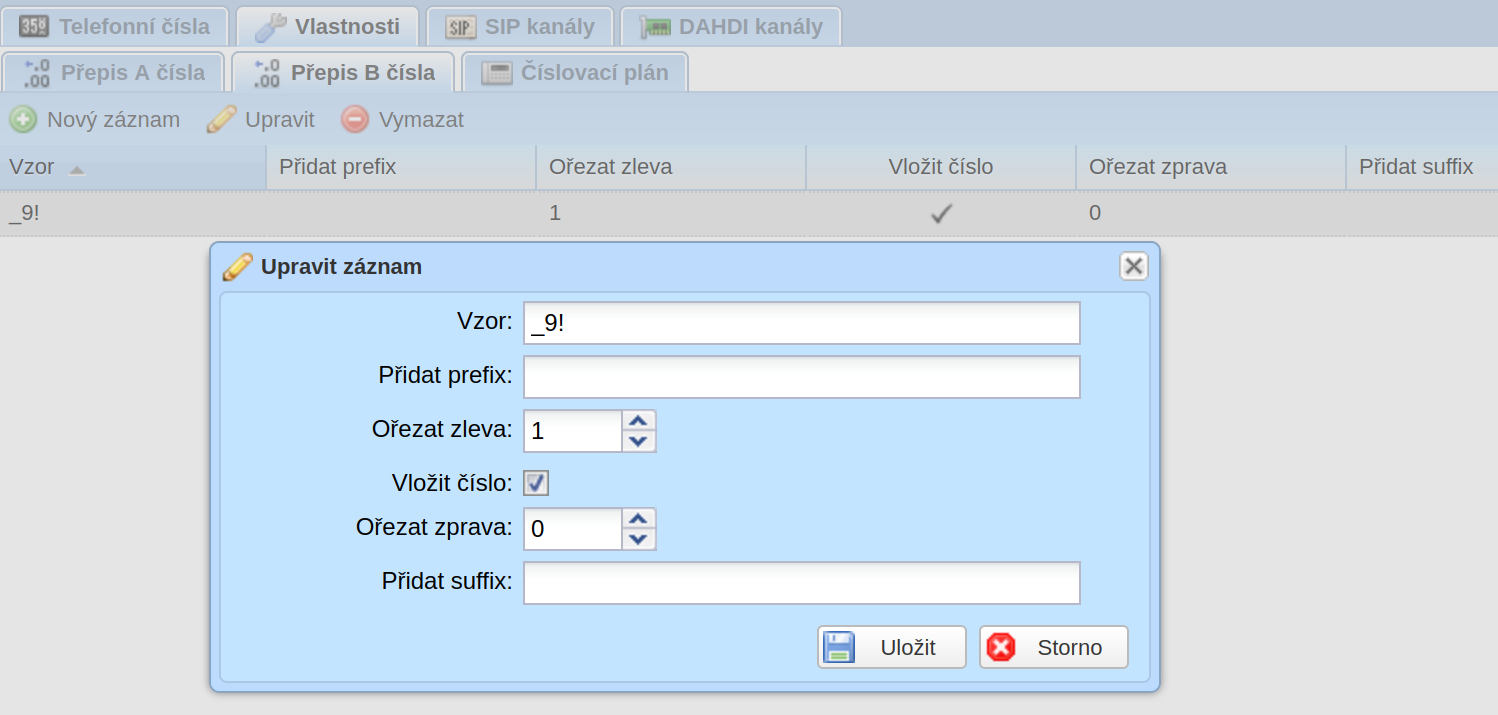The width and height of the screenshot is (1498, 715).
Task: Click the Telefonní čísla tab icon
Action: click(34, 27)
